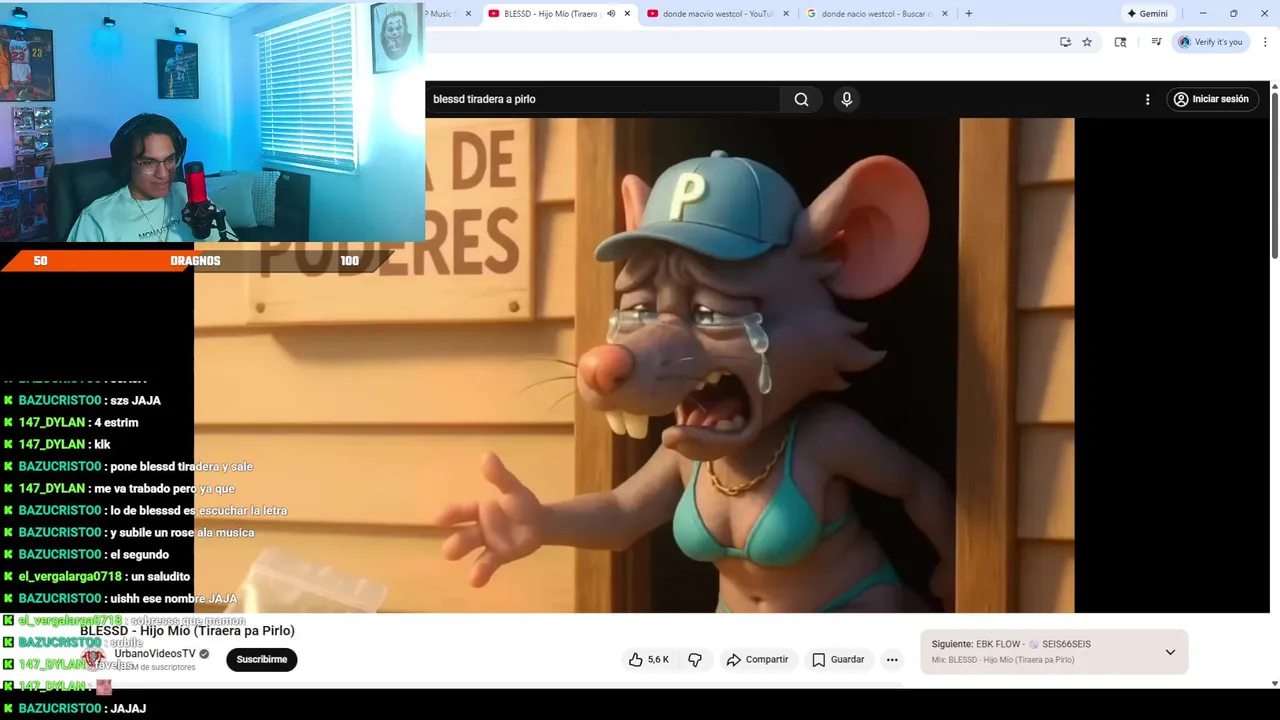Switch to donde macvio westcol YouTube tab

click(x=717, y=14)
